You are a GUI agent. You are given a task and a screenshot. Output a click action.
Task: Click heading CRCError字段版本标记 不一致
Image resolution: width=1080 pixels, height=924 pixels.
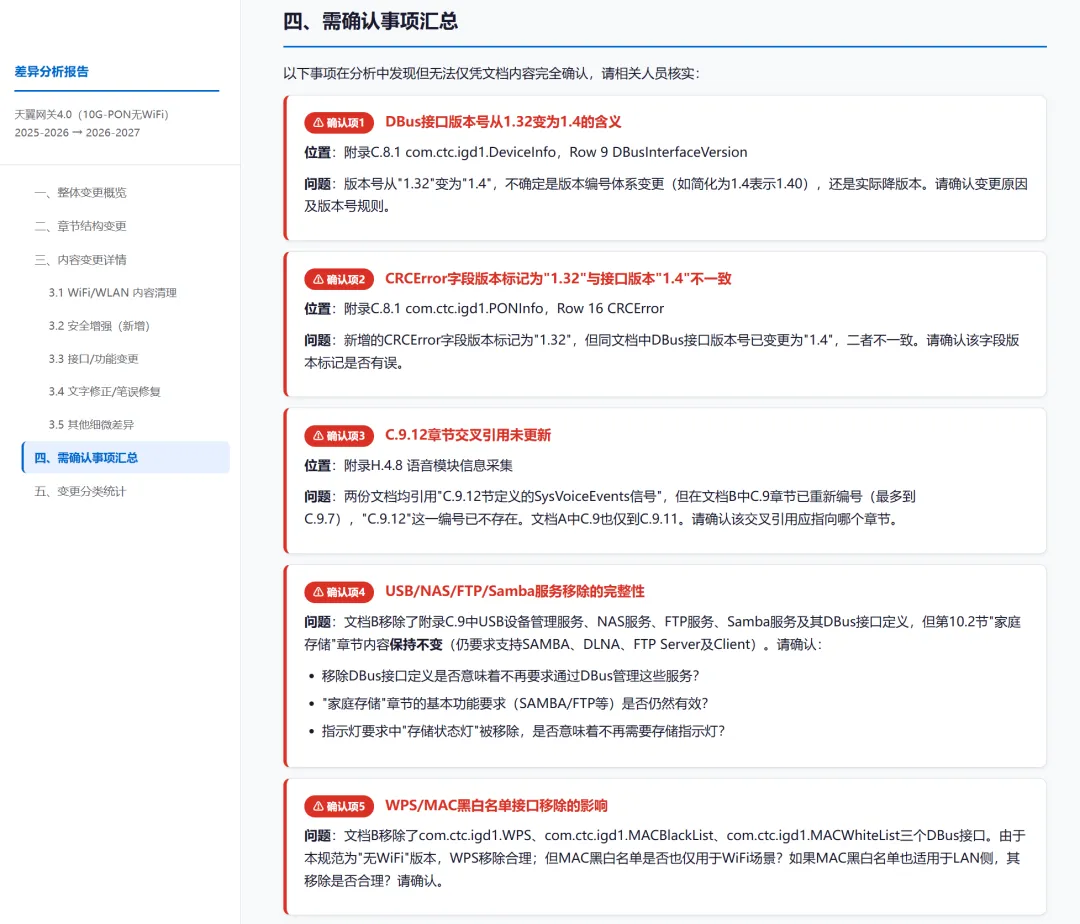pyautogui.click(x=558, y=278)
